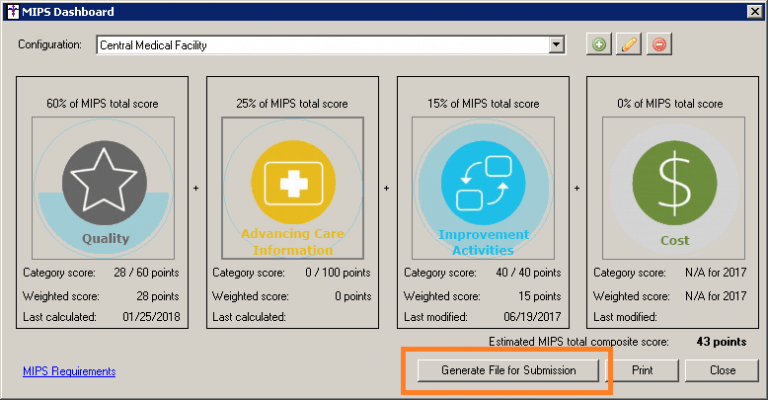Select the Improvement Activities label text

click(482, 242)
